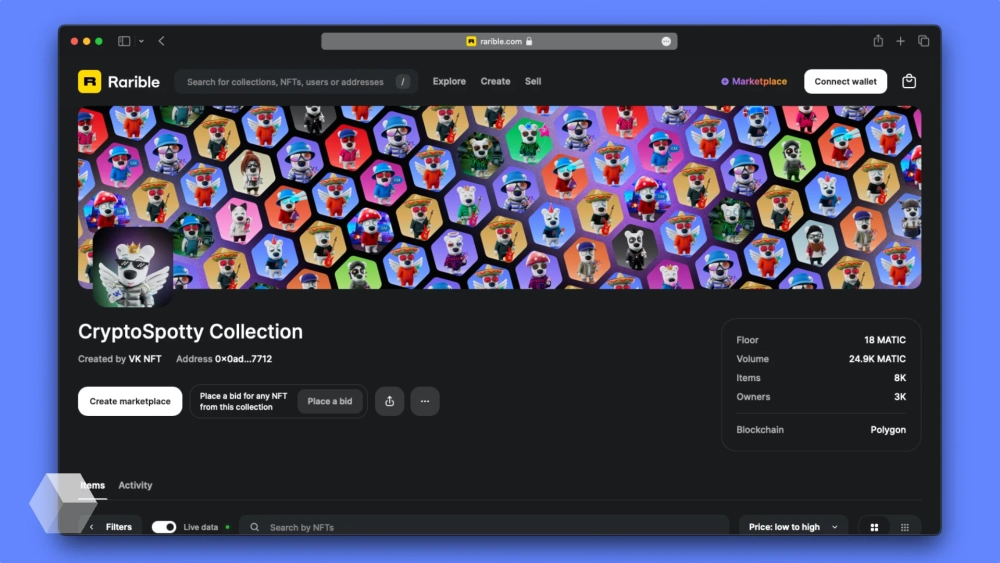Image resolution: width=1000 pixels, height=563 pixels.
Task: Expand the Safari sidebar dropdown chevron
Action: click(x=141, y=41)
